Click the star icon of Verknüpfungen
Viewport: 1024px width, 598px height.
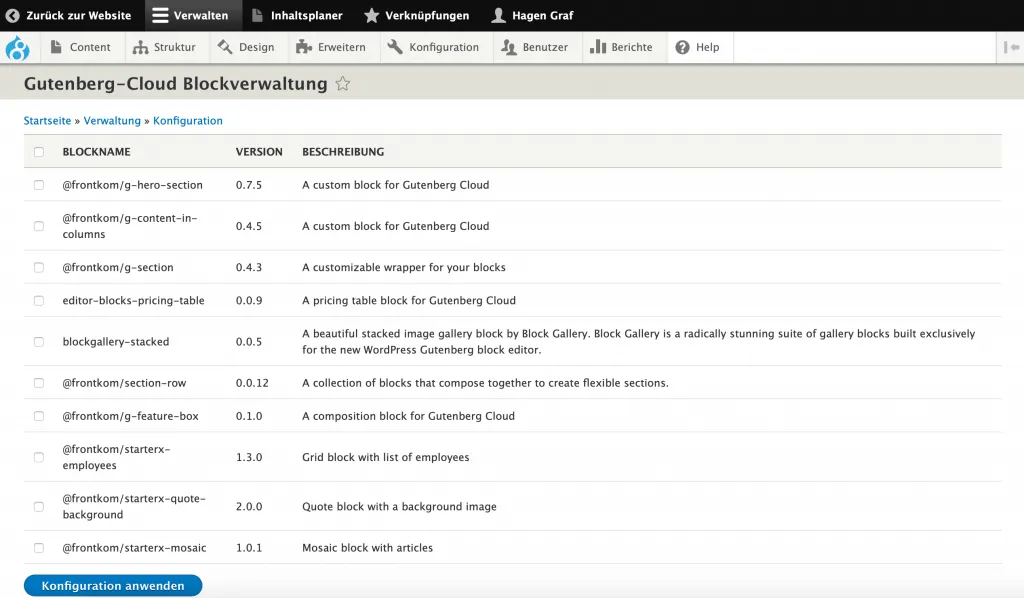[x=372, y=15]
